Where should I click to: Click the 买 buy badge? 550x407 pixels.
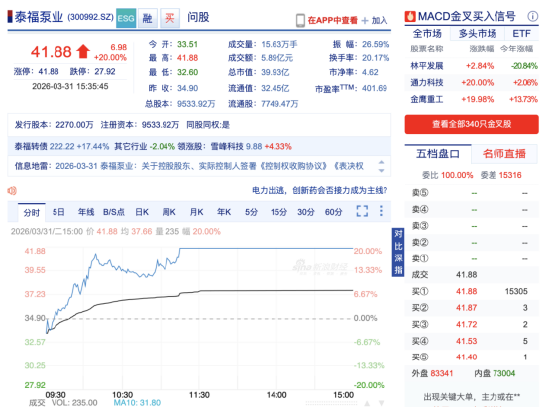click(x=170, y=18)
